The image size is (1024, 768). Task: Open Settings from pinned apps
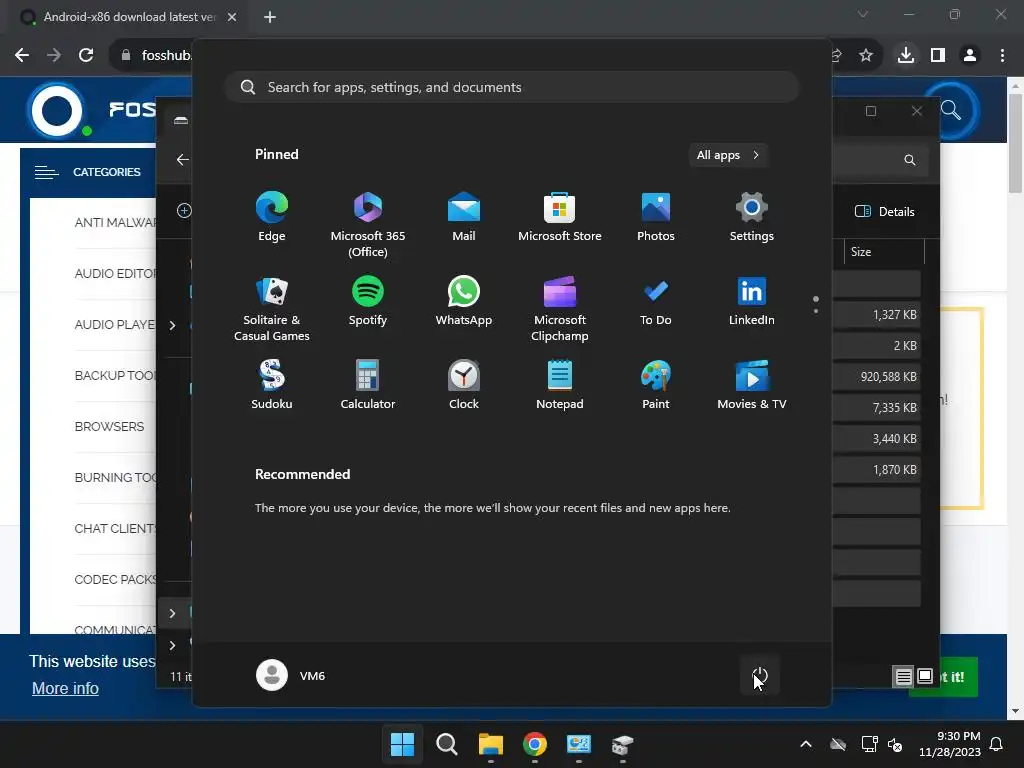(x=752, y=217)
